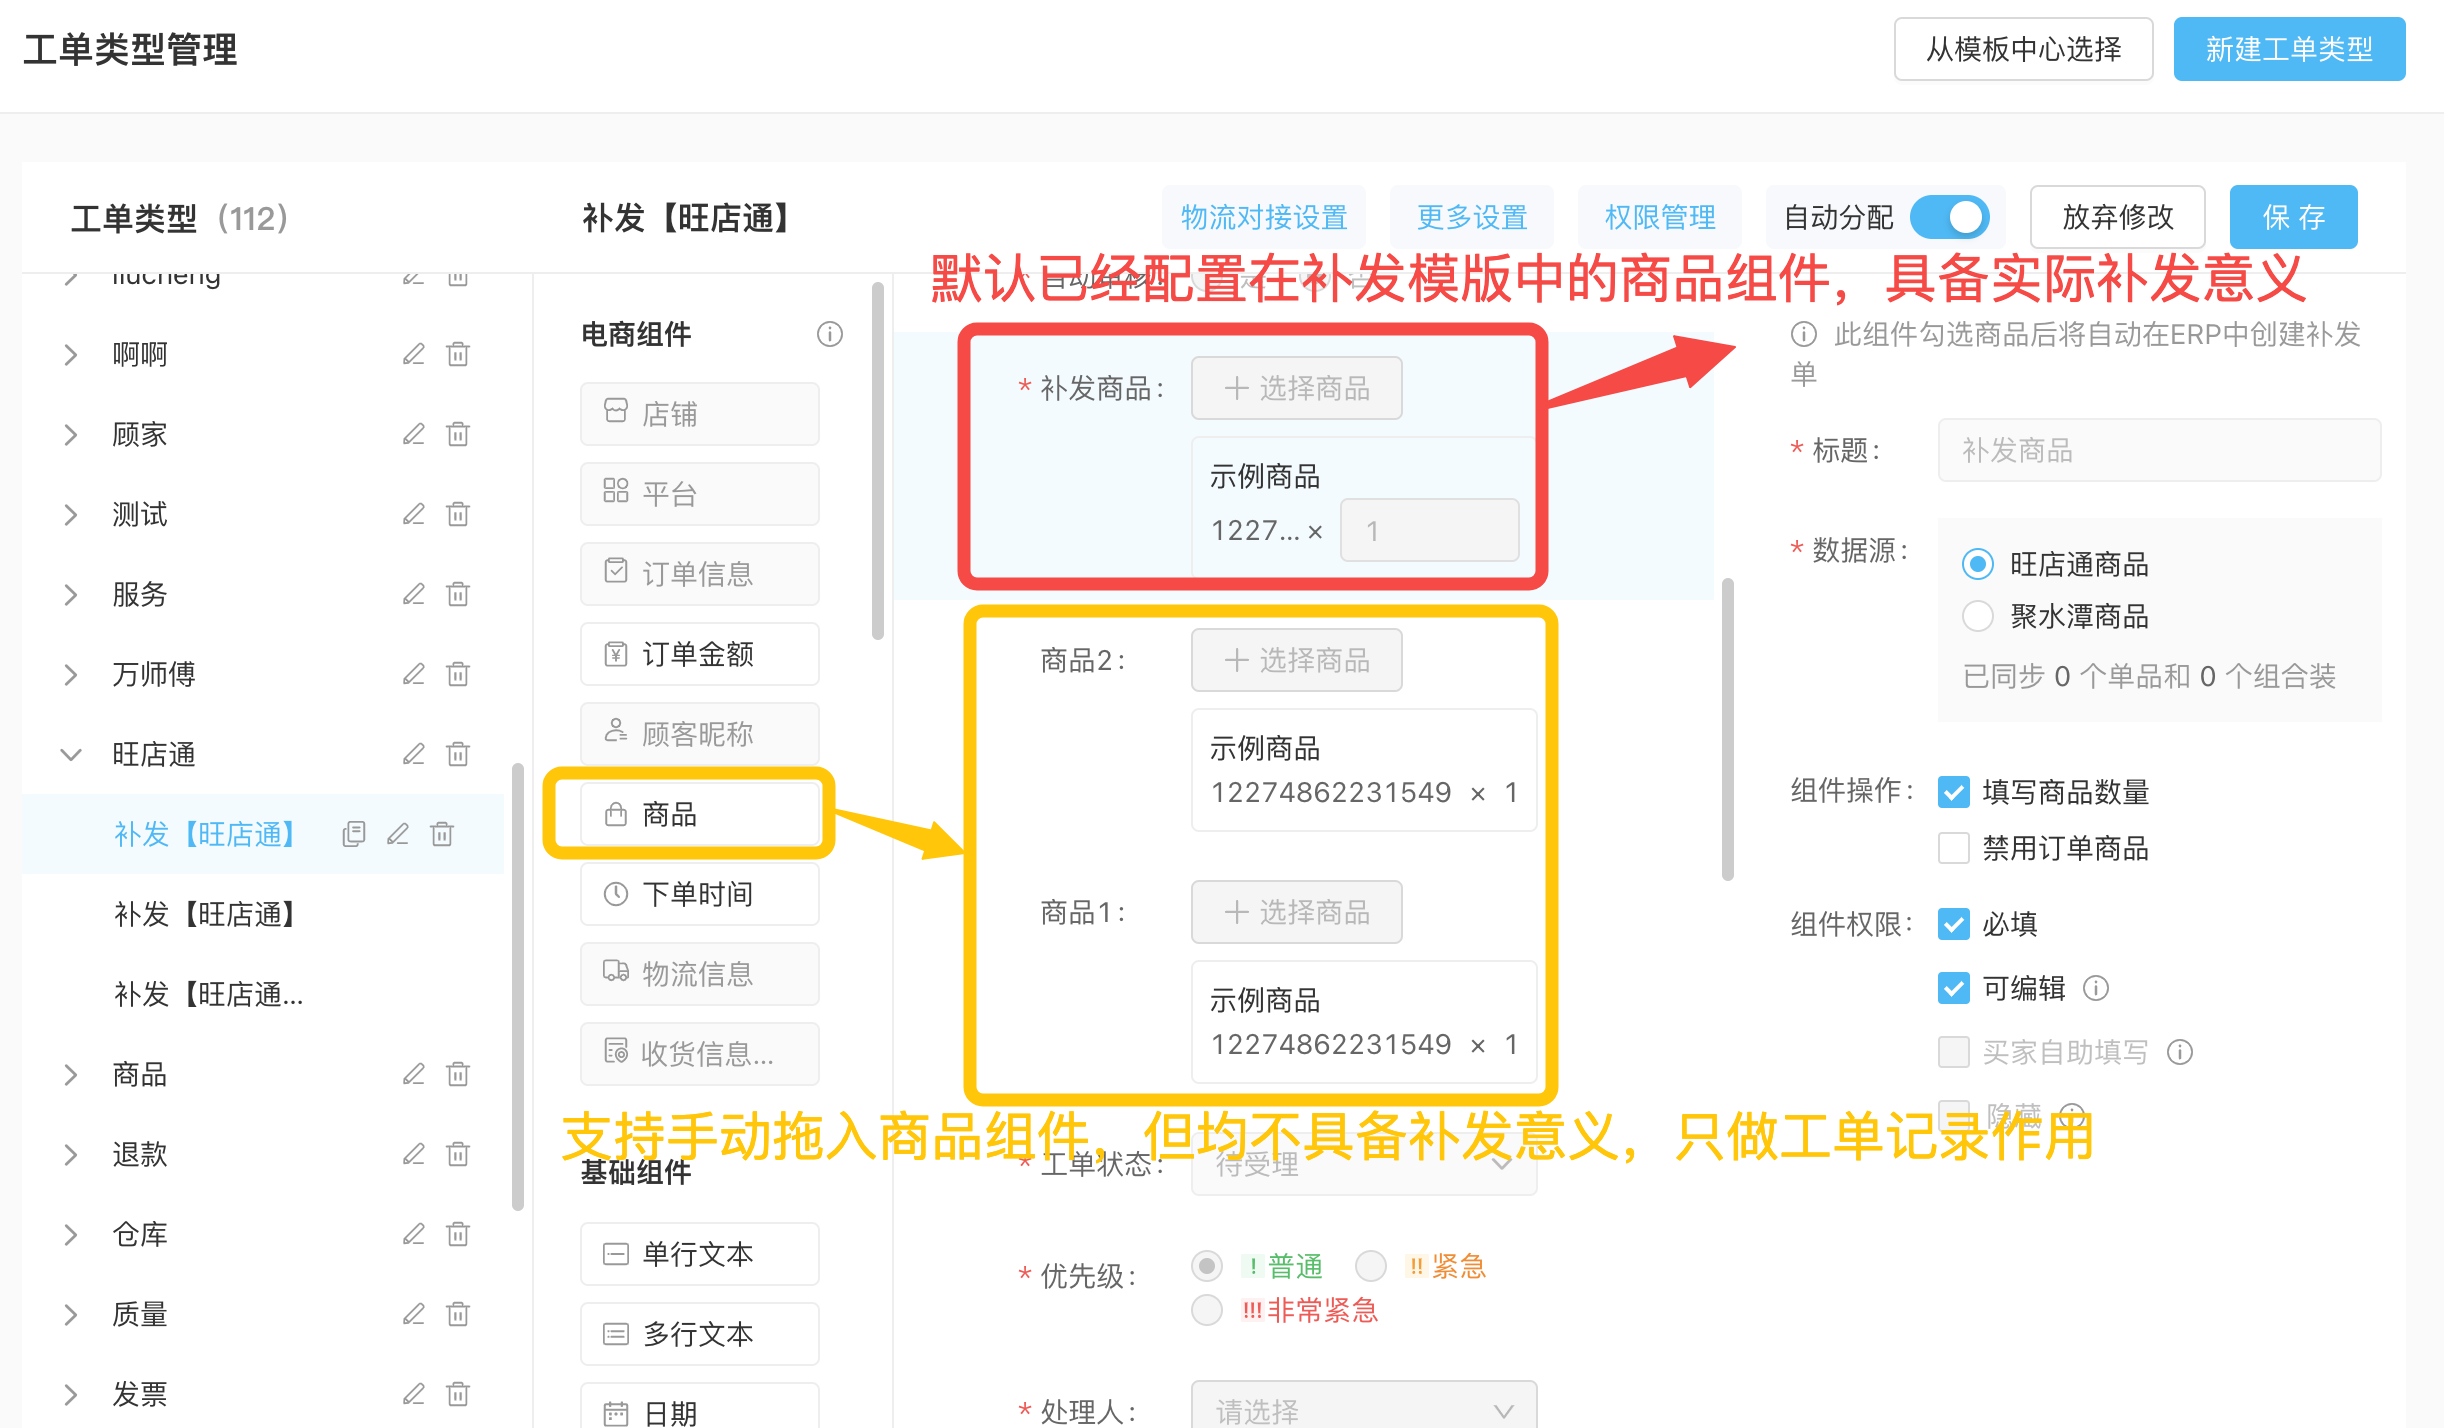Expand the 服务 category
The image size is (2444, 1428).
pos(70,594)
